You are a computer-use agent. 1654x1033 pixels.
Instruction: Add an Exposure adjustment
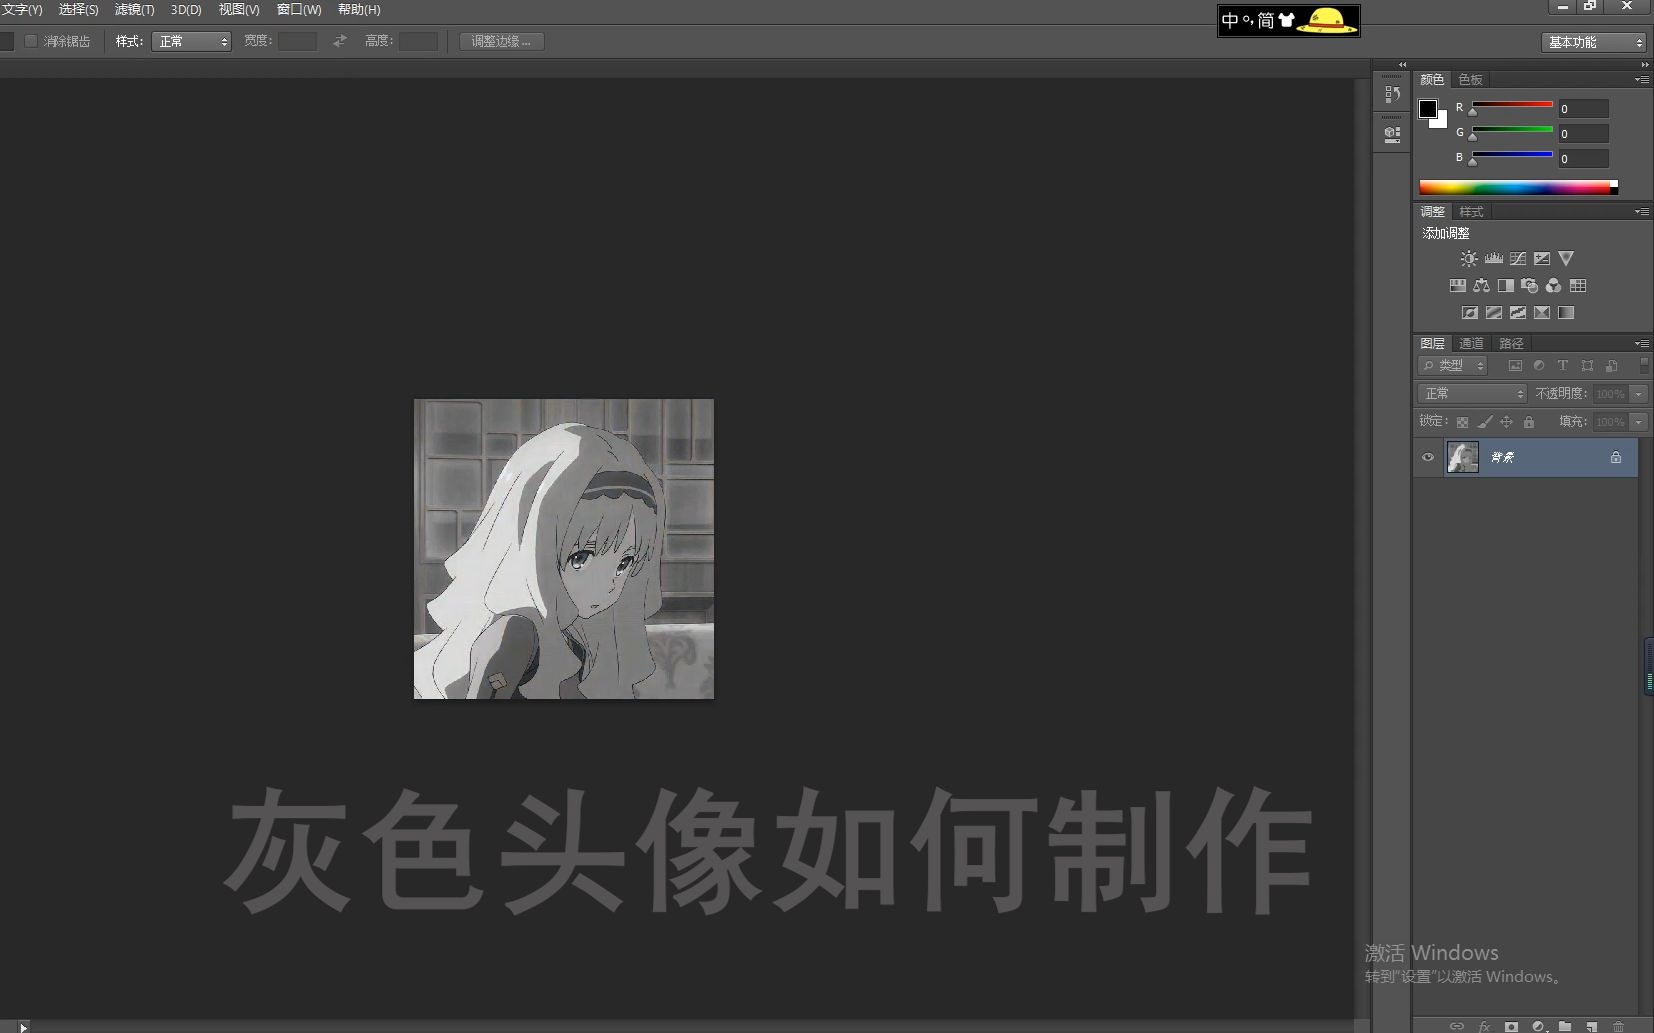pyautogui.click(x=1541, y=258)
